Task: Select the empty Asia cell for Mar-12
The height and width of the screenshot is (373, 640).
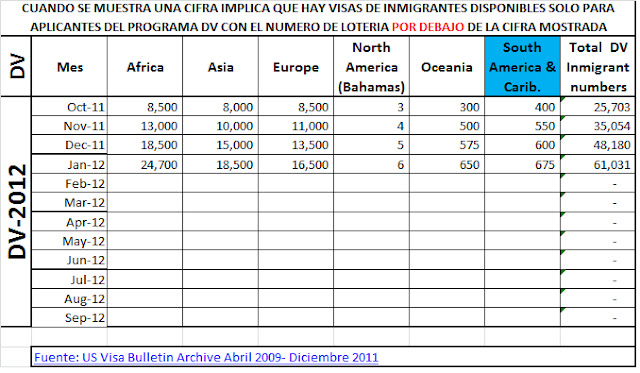Action: (220, 203)
